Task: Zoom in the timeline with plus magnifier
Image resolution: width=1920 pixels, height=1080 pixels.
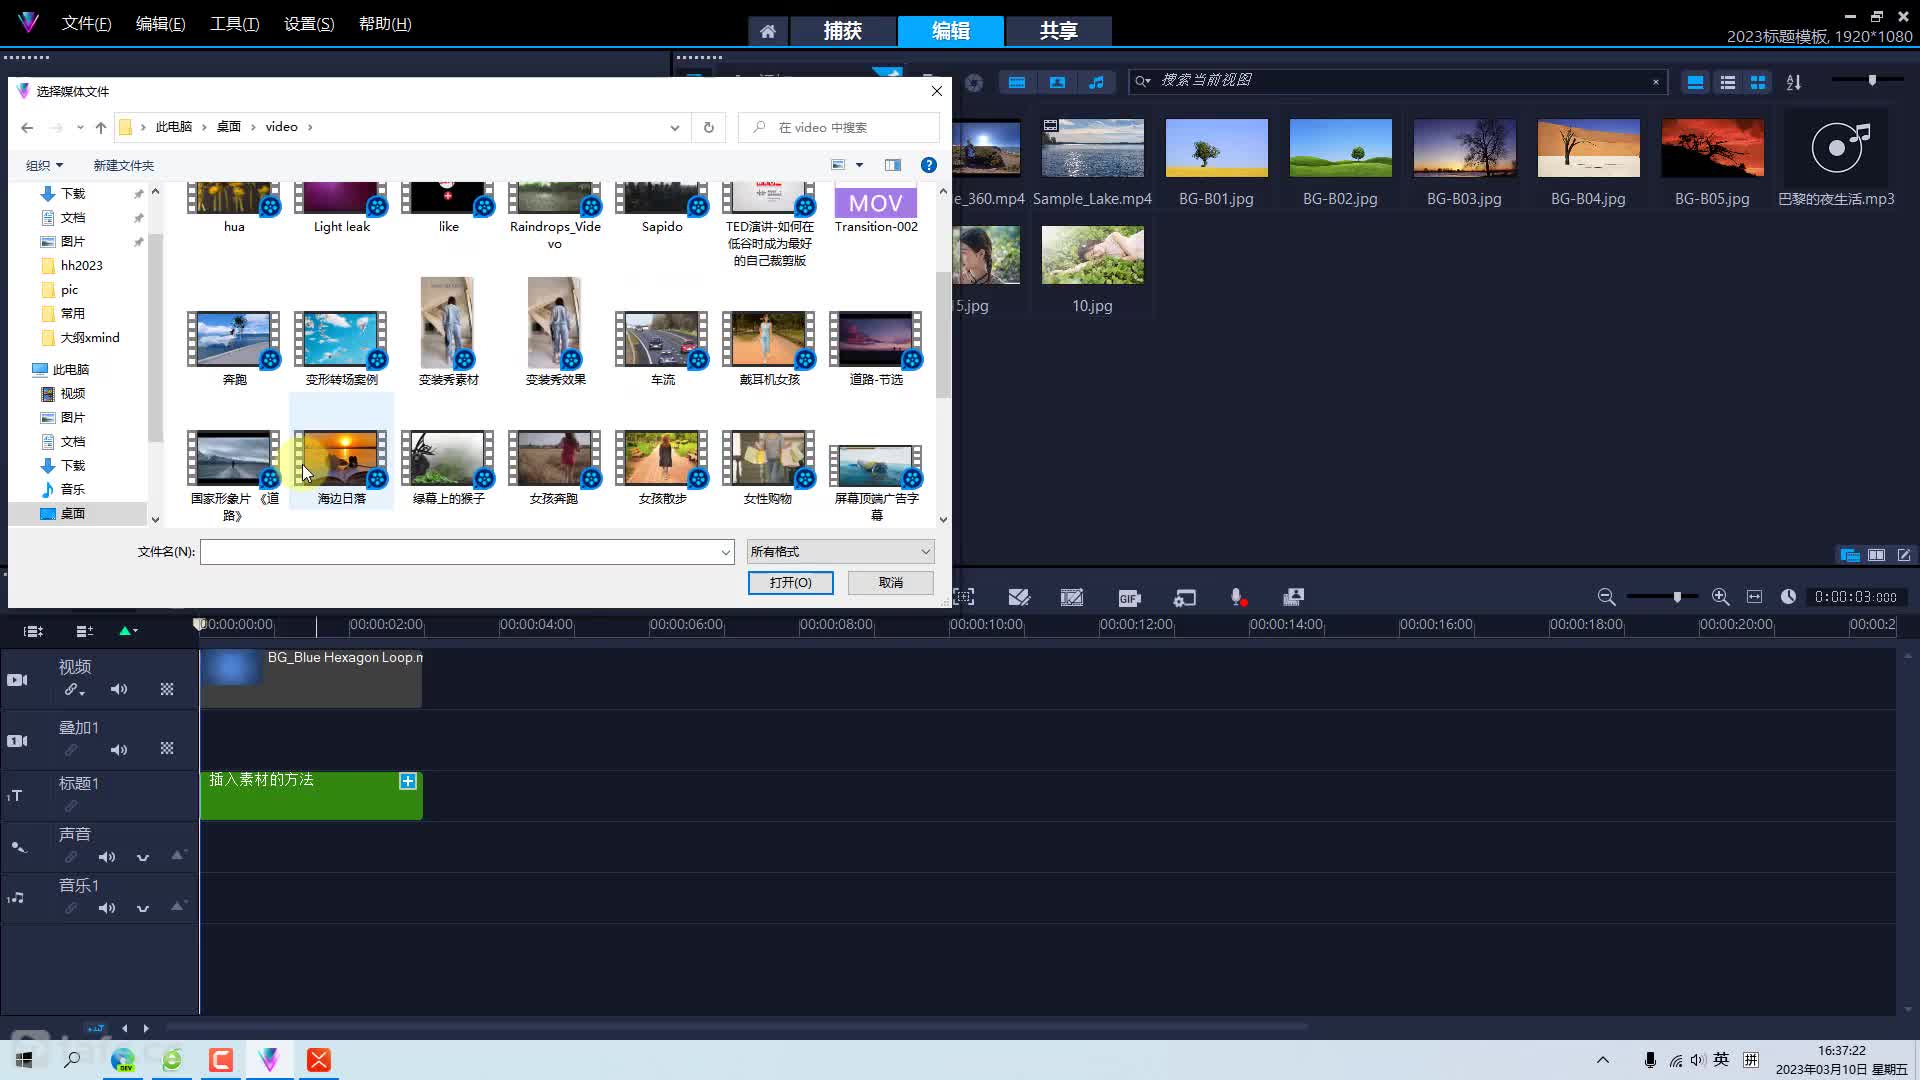Action: [1720, 597]
